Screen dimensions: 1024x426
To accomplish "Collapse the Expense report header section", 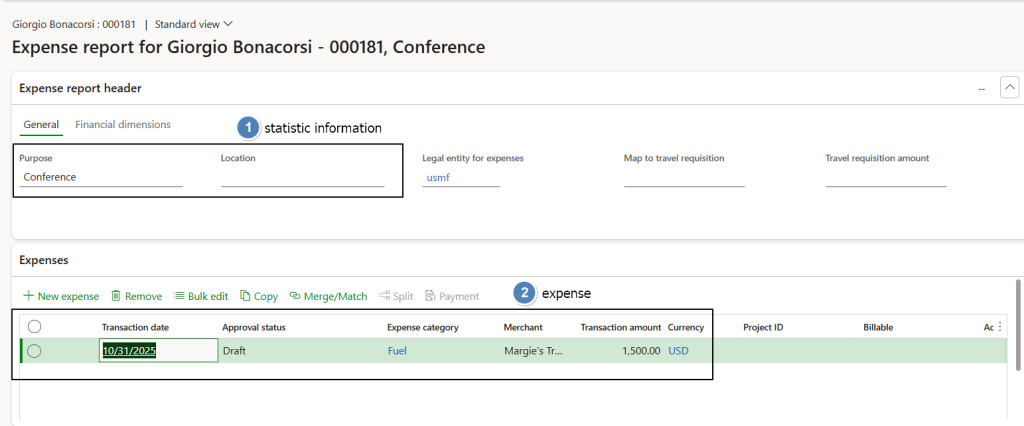I will click(1009, 88).
